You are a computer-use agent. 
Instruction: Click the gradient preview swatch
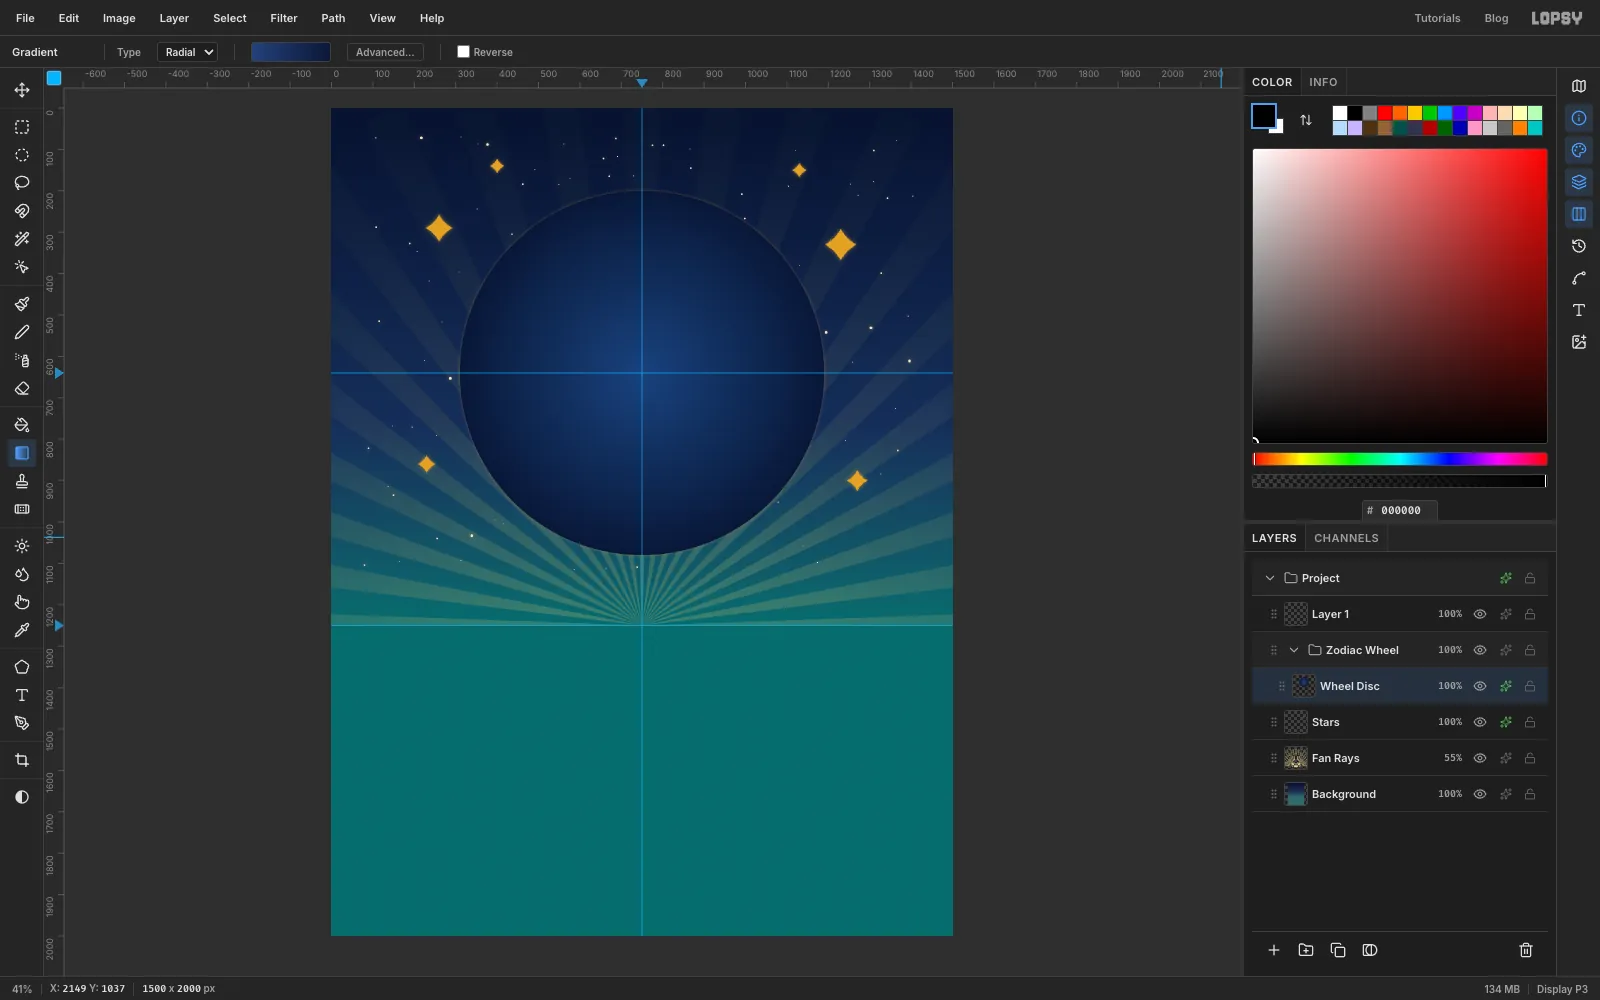click(x=291, y=52)
